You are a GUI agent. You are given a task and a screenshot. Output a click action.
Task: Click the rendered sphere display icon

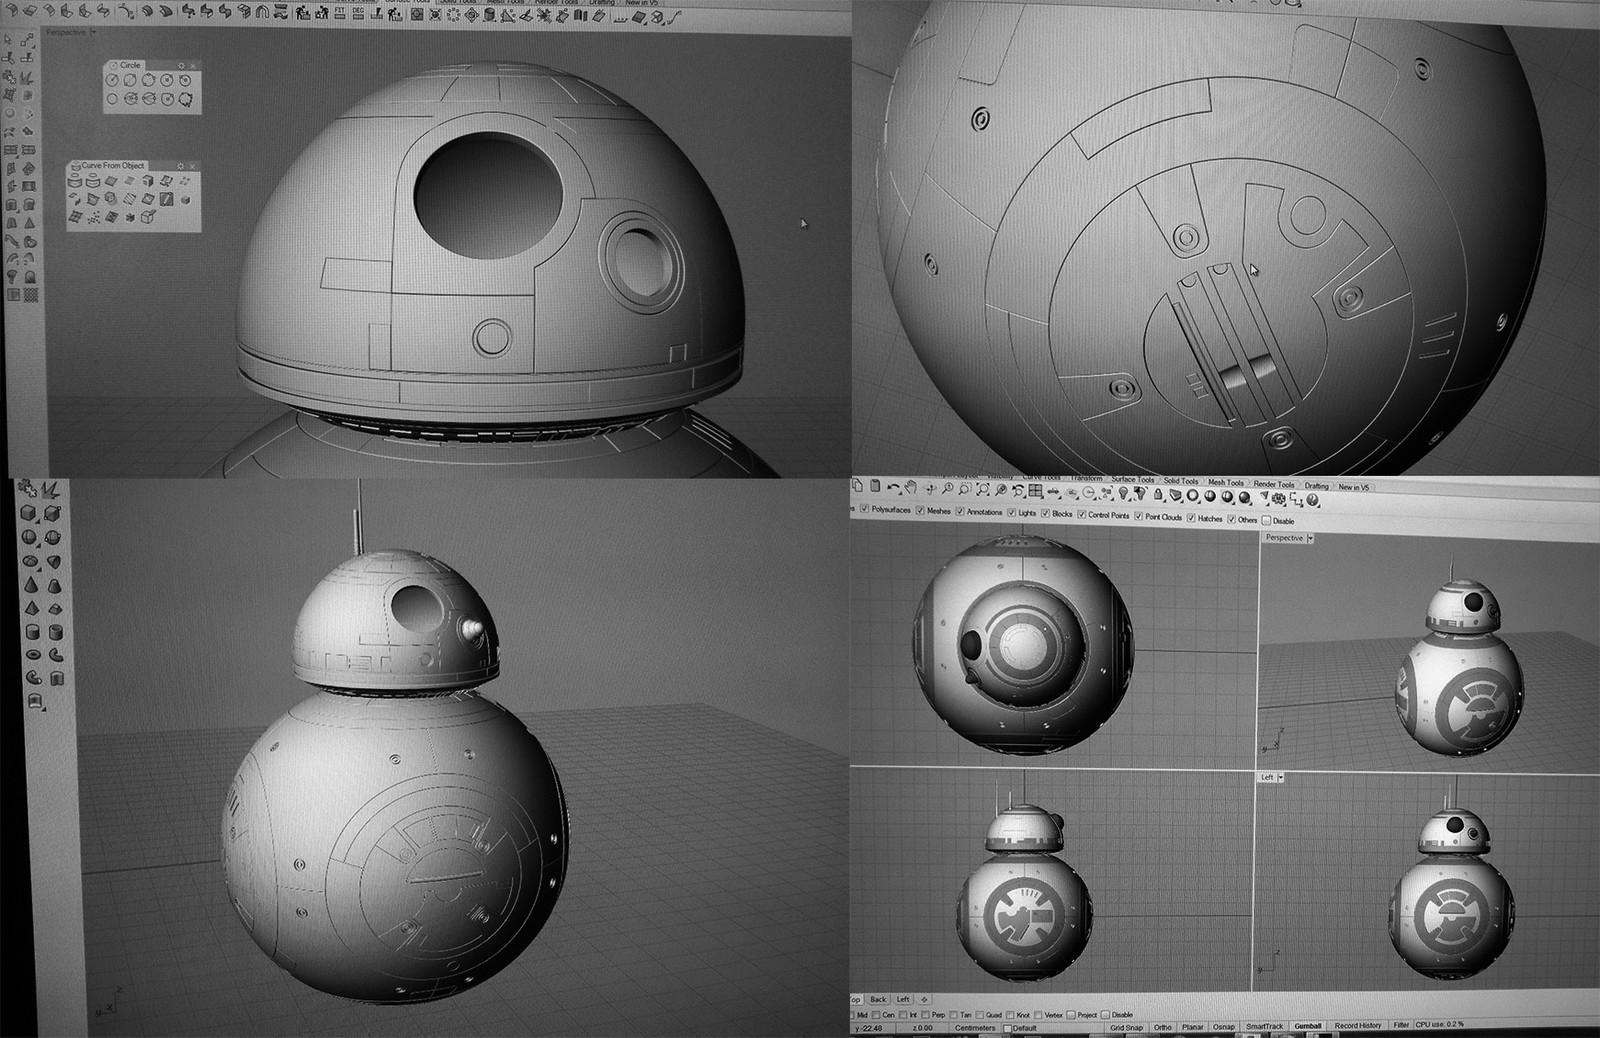(x=1244, y=497)
